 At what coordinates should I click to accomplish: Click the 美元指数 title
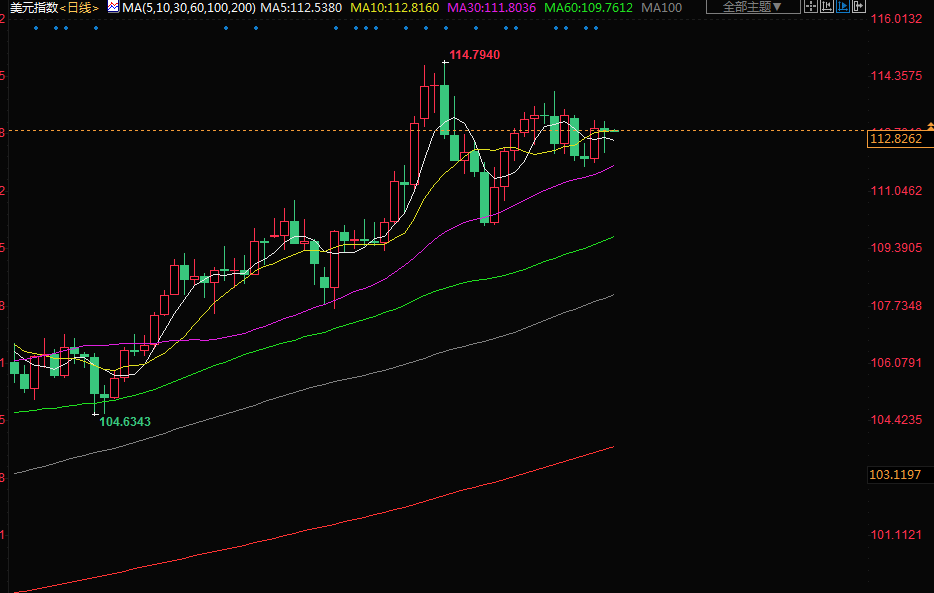(33, 7)
